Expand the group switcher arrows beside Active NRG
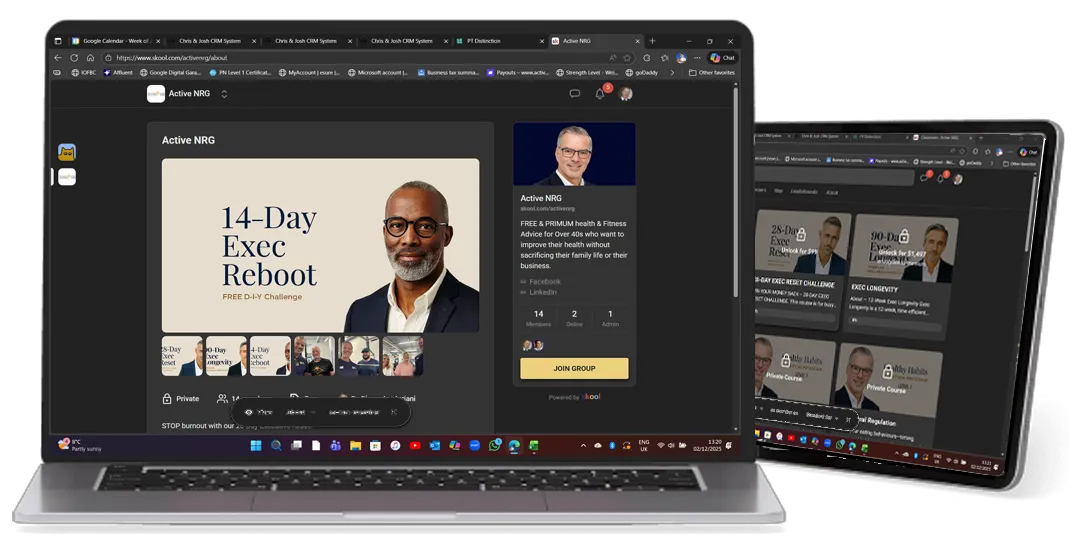The width and height of the screenshot is (1080, 552). coord(224,94)
